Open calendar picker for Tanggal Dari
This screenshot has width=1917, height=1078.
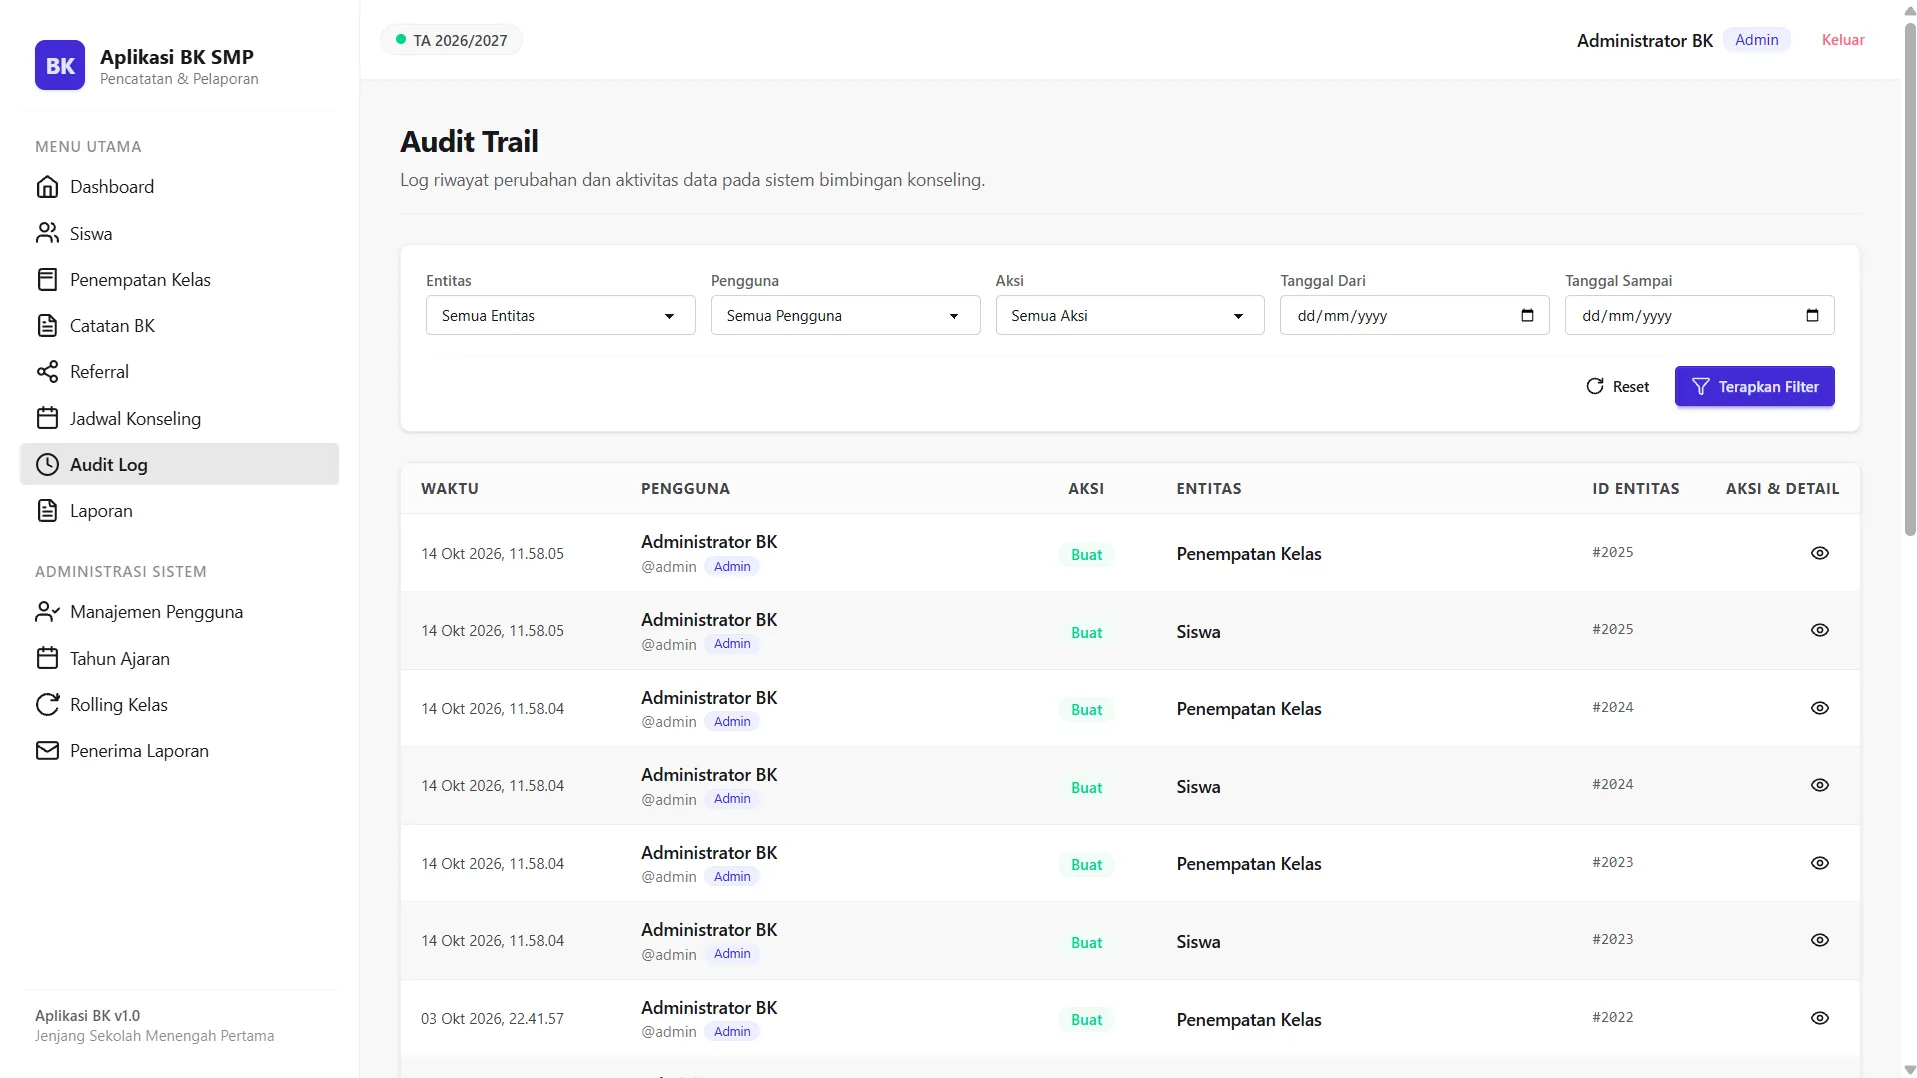point(1527,315)
